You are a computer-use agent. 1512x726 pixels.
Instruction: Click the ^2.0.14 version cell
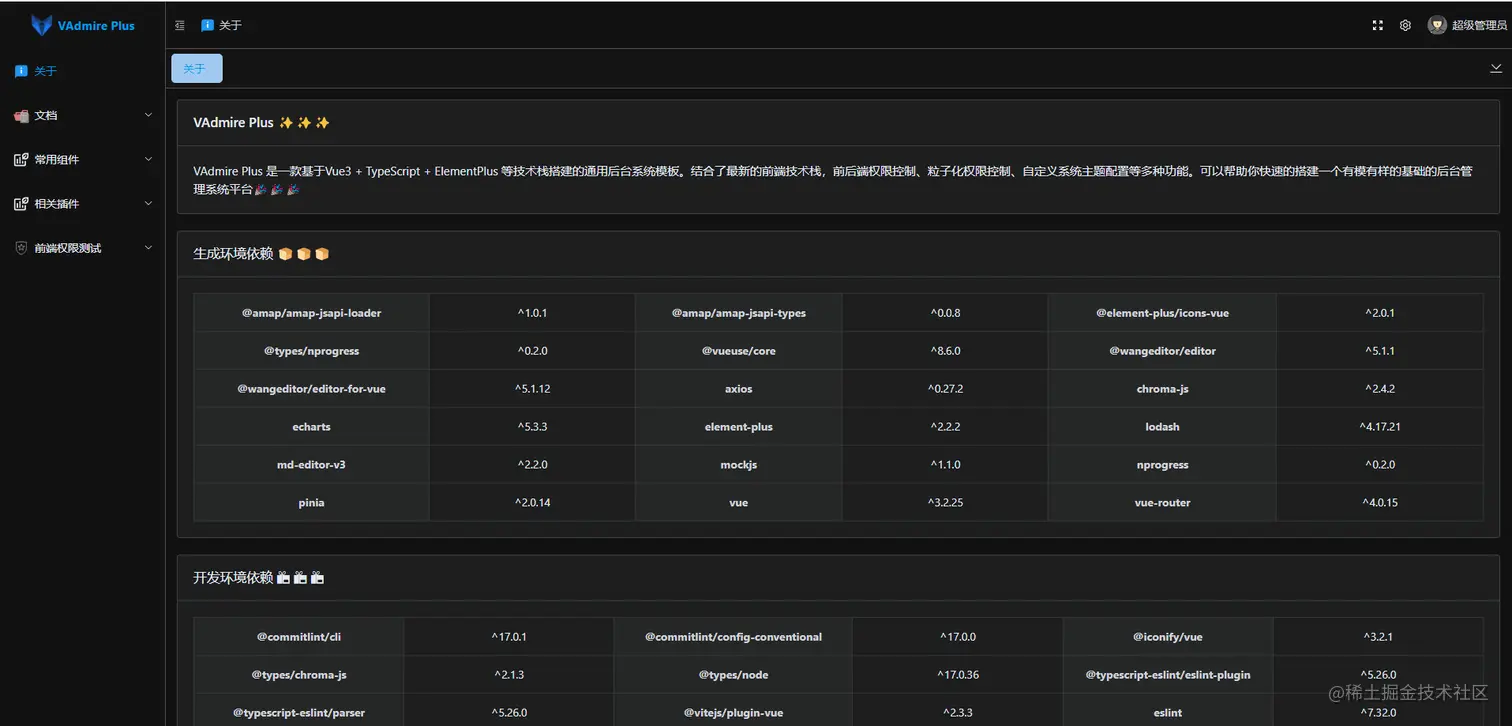click(x=532, y=503)
